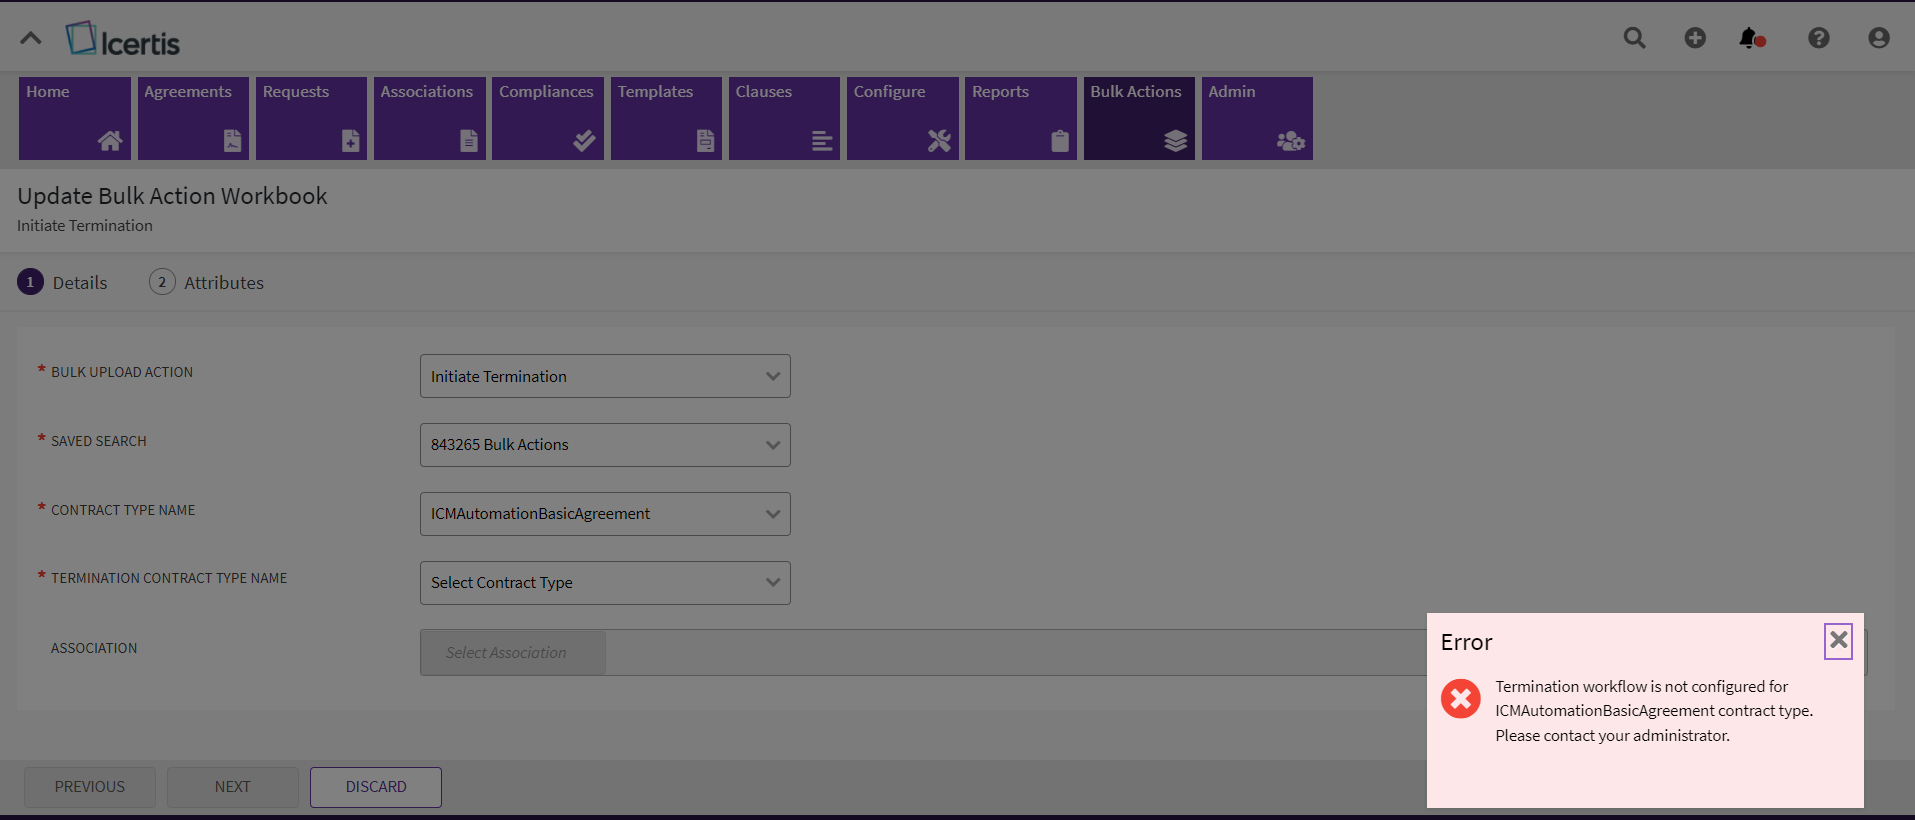This screenshot has width=1915, height=820.
Task: Open the notifications bell icon
Action: point(1750,38)
